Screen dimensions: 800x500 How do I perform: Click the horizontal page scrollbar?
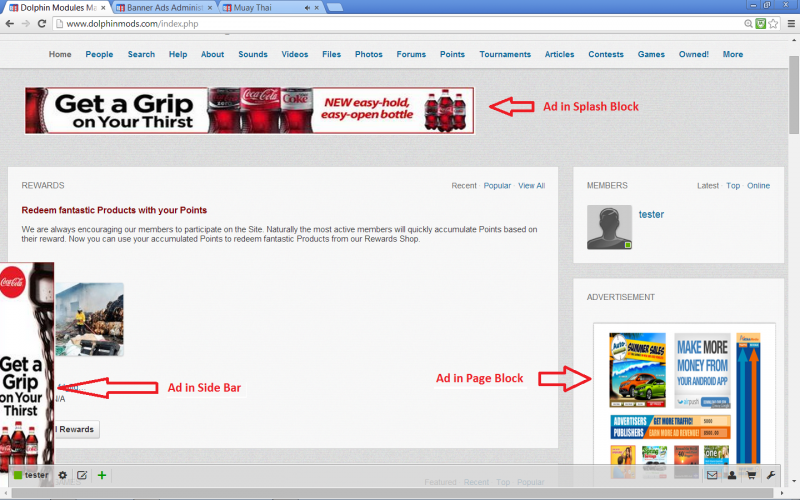tap(393, 493)
